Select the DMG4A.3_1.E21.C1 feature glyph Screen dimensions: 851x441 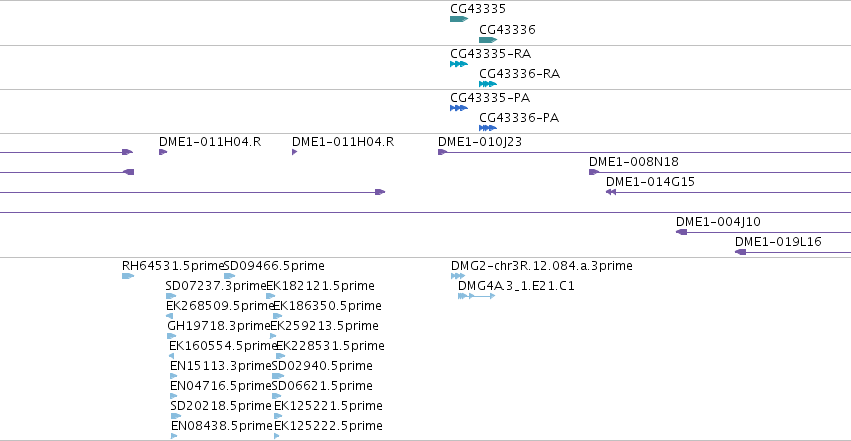point(477,296)
